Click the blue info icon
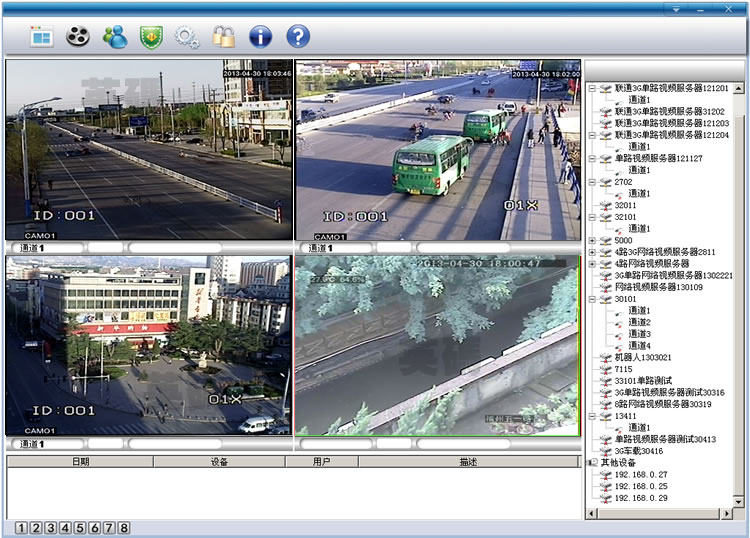The height and width of the screenshot is (538, 750). (x=260, y=37)
